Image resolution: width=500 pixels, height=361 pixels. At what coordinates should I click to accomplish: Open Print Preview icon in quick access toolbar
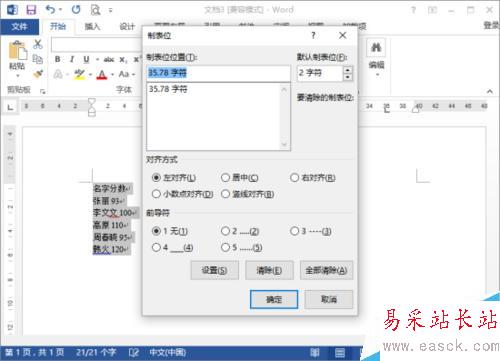tap(95, 10)
